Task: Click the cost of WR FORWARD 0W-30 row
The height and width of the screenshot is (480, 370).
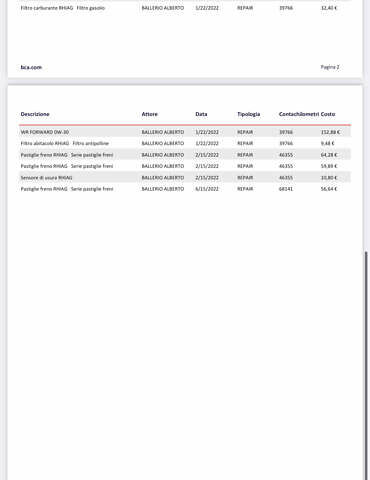Action: coord(330,132)
